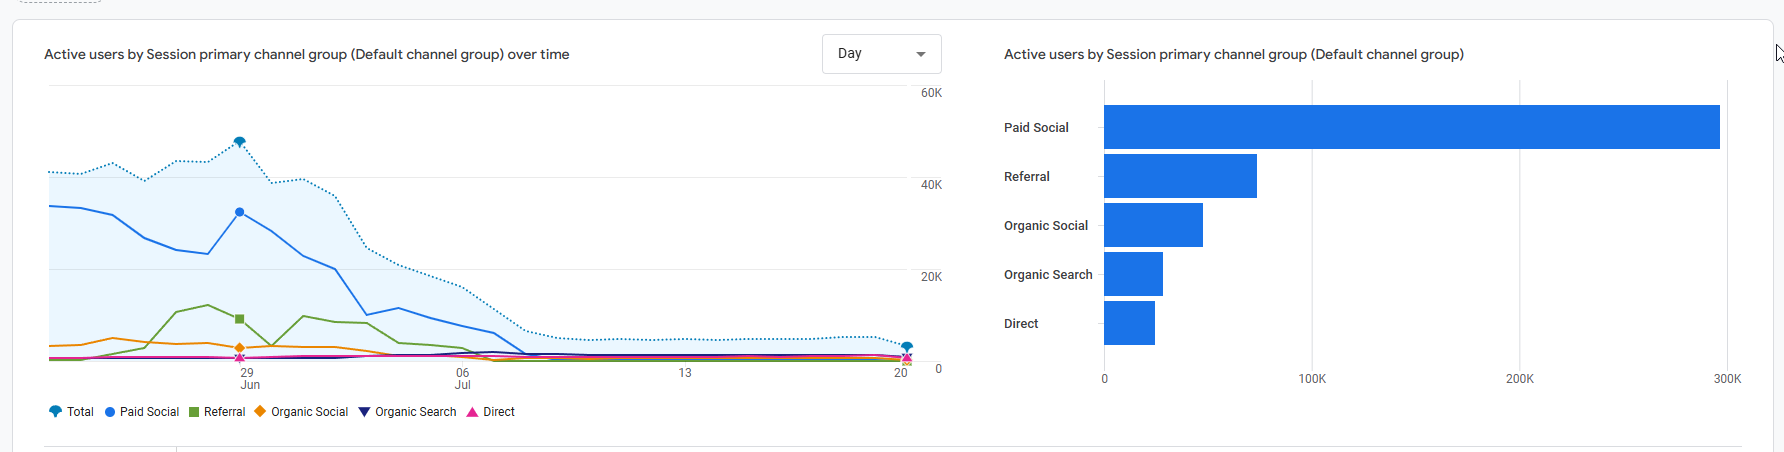The image size is (1784, 452).
Task: Select the Paid Social bar
Action: coord(1412,127)
